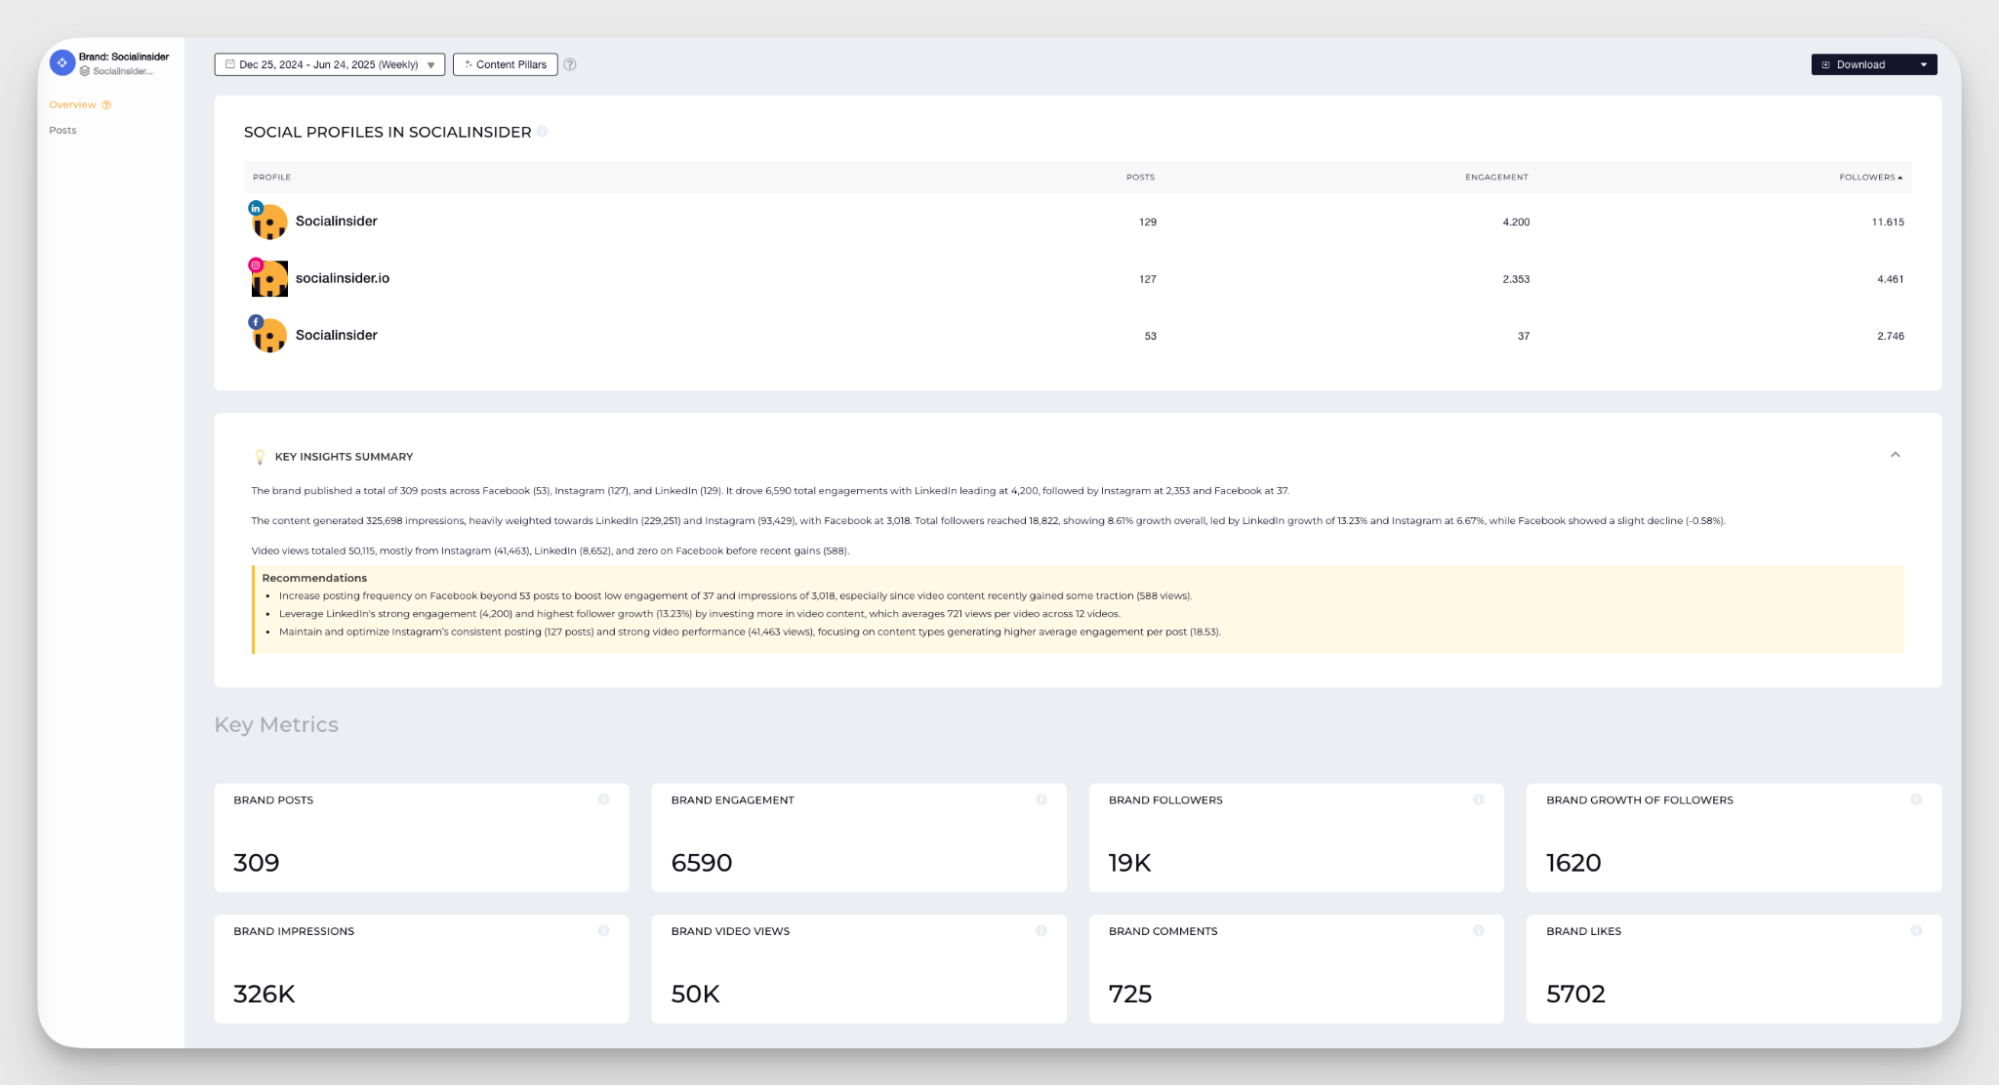Image resolution: width=1999 pixels, height=1086 pixels.
Task: Click the info icon on Brand Likes card
Action: (x=1916, y=930)
